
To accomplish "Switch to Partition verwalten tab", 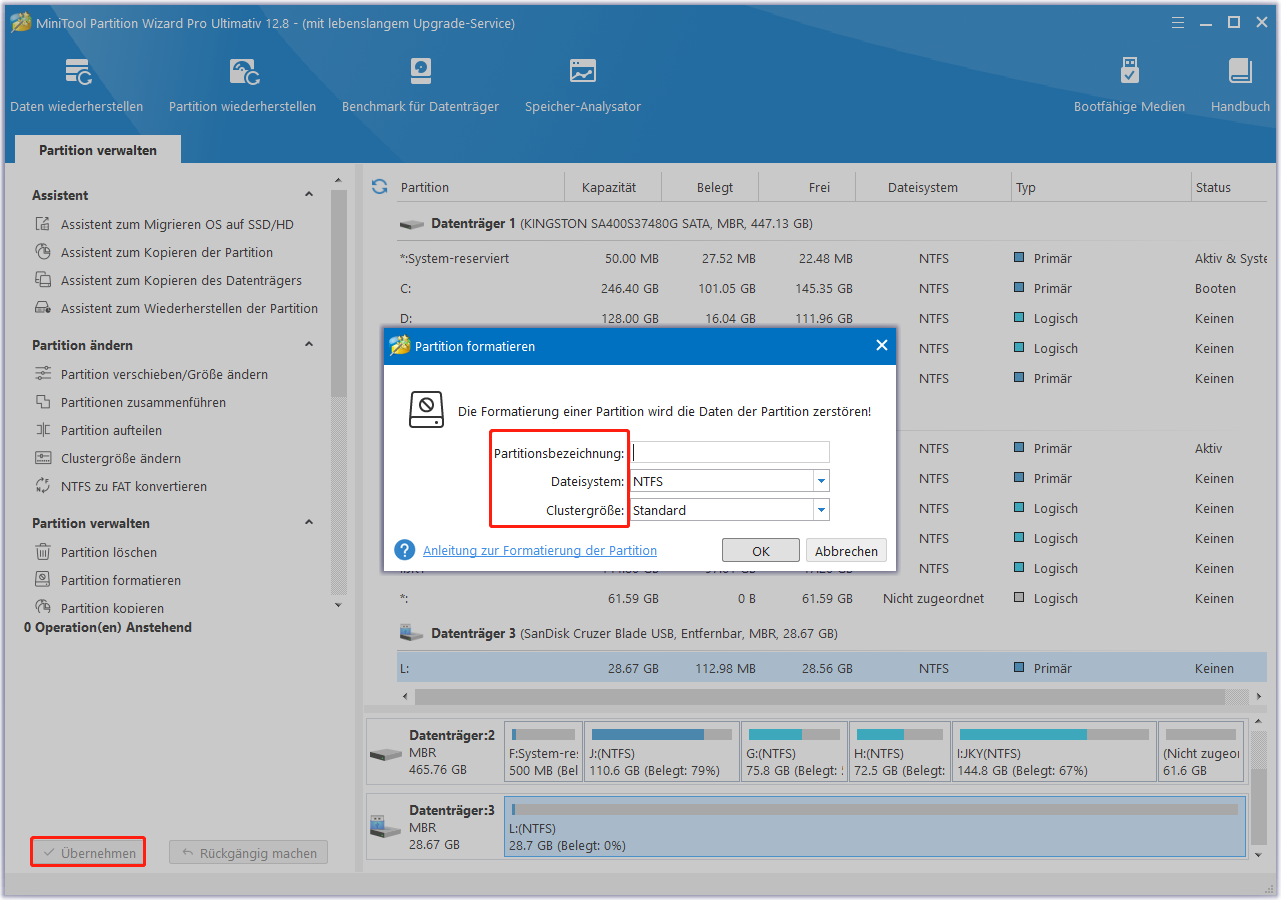I will coord(98,150).
